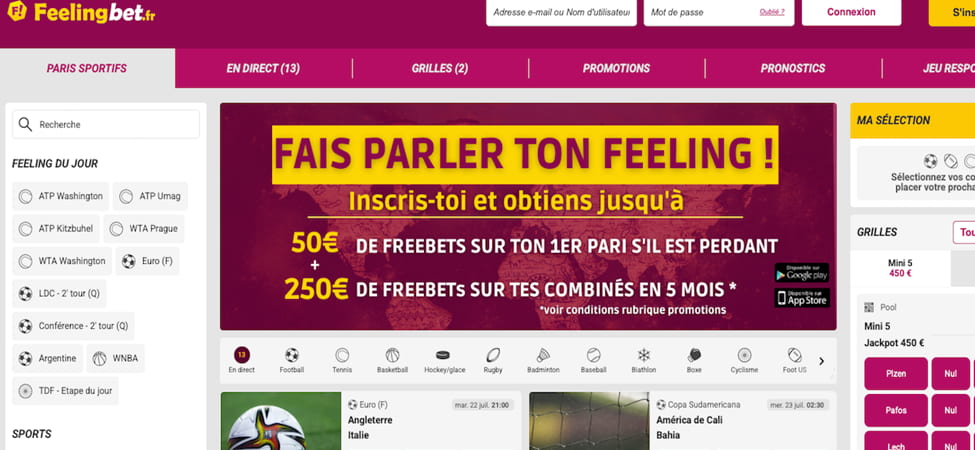This screenshot has width=975, height=450.
Task: Open the Tennis sport category
Action: [x=342, y=360]
